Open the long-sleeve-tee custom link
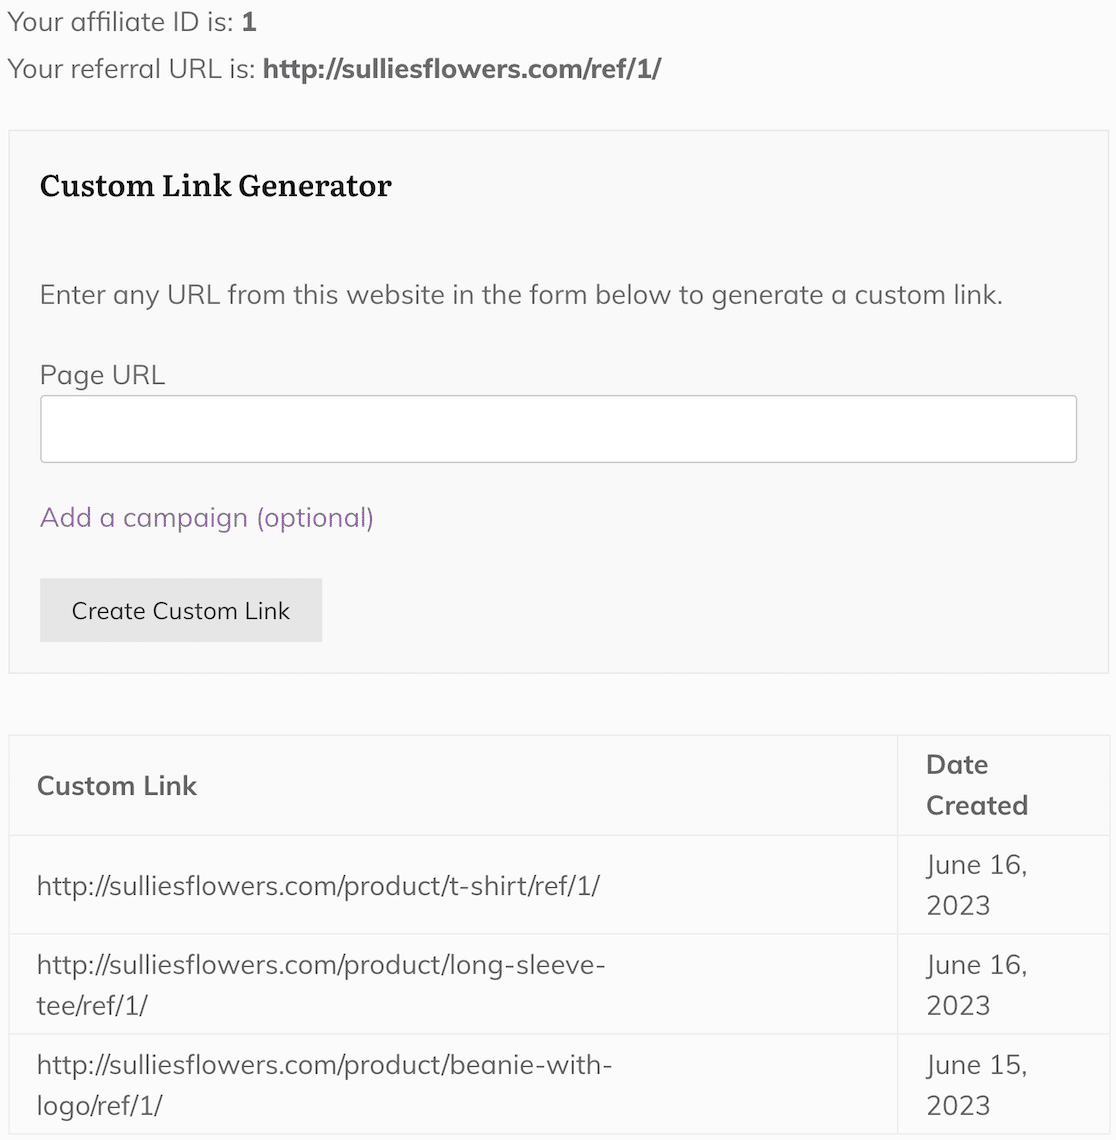 pos(320,985)
